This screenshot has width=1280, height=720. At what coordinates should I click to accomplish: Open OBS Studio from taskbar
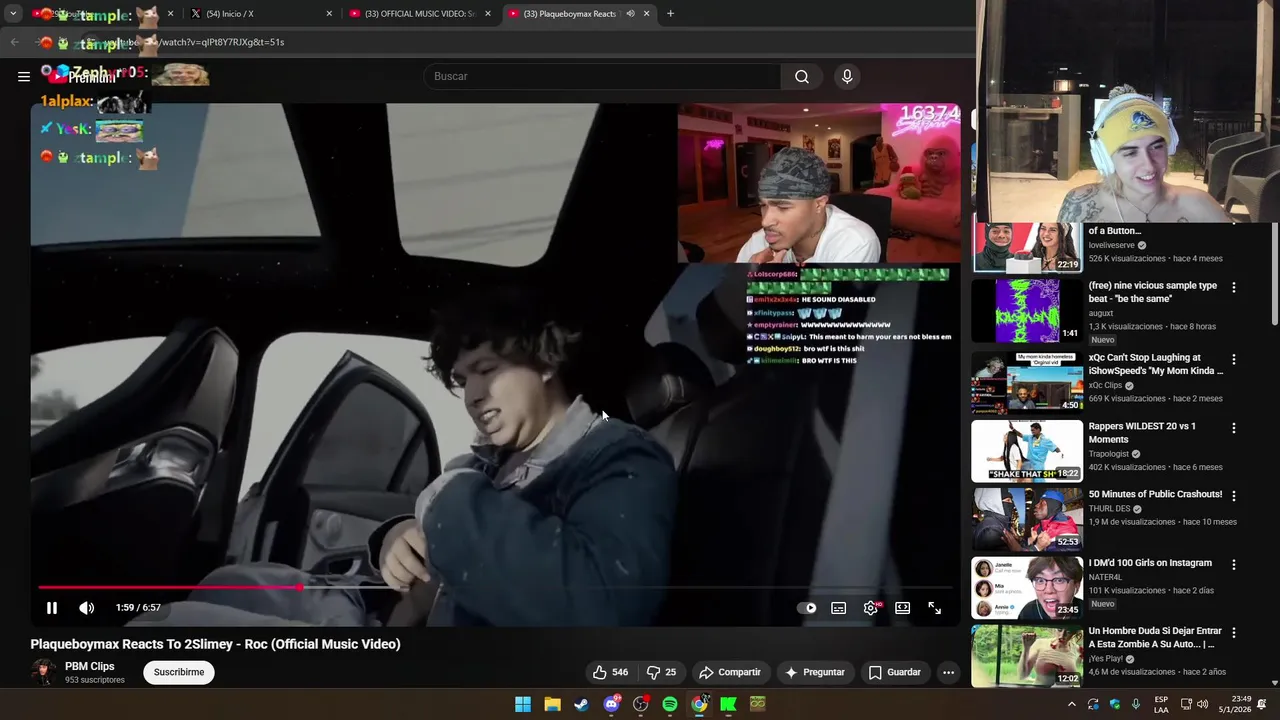(640, 704)
